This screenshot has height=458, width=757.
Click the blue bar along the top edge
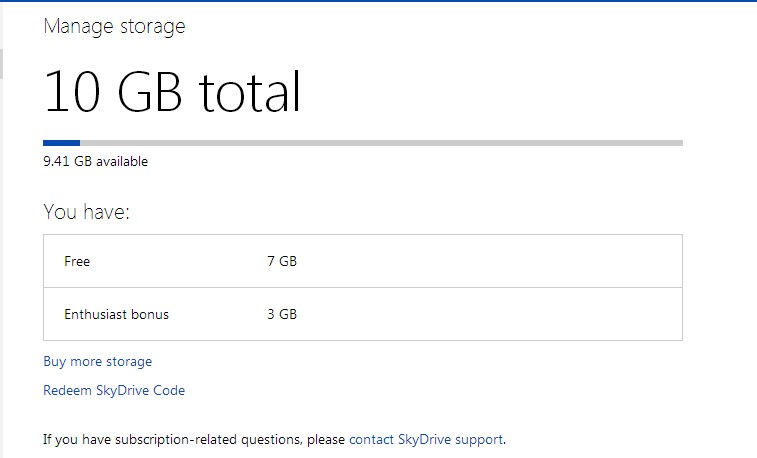378,1
